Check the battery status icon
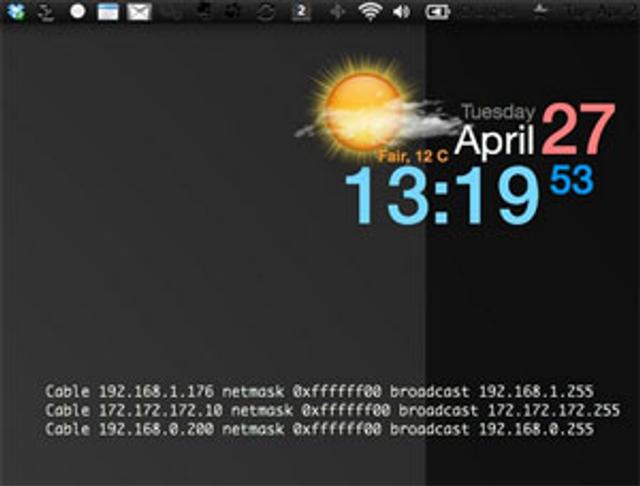This screenshot has height=486, width=640. (x=437, y=12)
